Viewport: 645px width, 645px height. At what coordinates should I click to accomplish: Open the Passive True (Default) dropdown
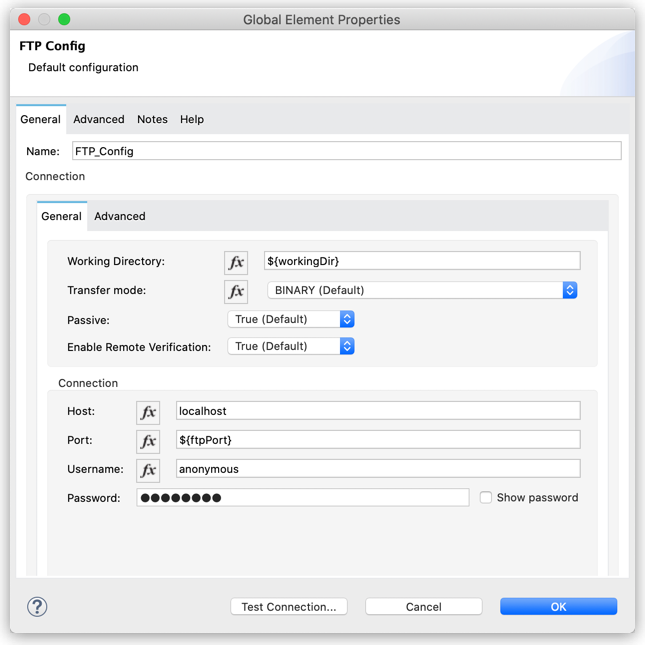[291, 319]
